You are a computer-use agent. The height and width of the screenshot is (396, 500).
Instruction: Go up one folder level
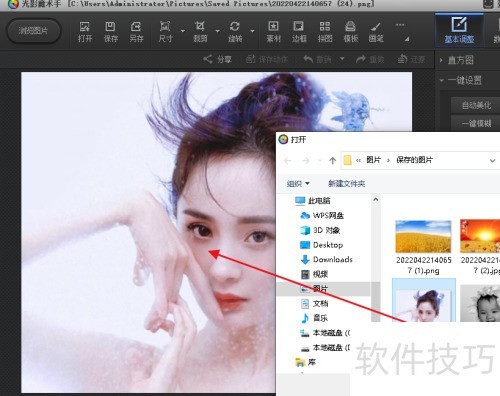coord(332,161)
